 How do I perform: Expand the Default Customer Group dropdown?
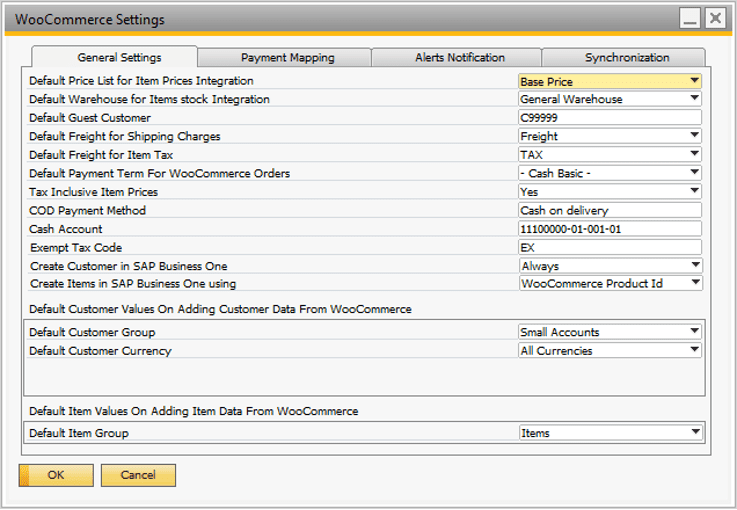[610, 332]
